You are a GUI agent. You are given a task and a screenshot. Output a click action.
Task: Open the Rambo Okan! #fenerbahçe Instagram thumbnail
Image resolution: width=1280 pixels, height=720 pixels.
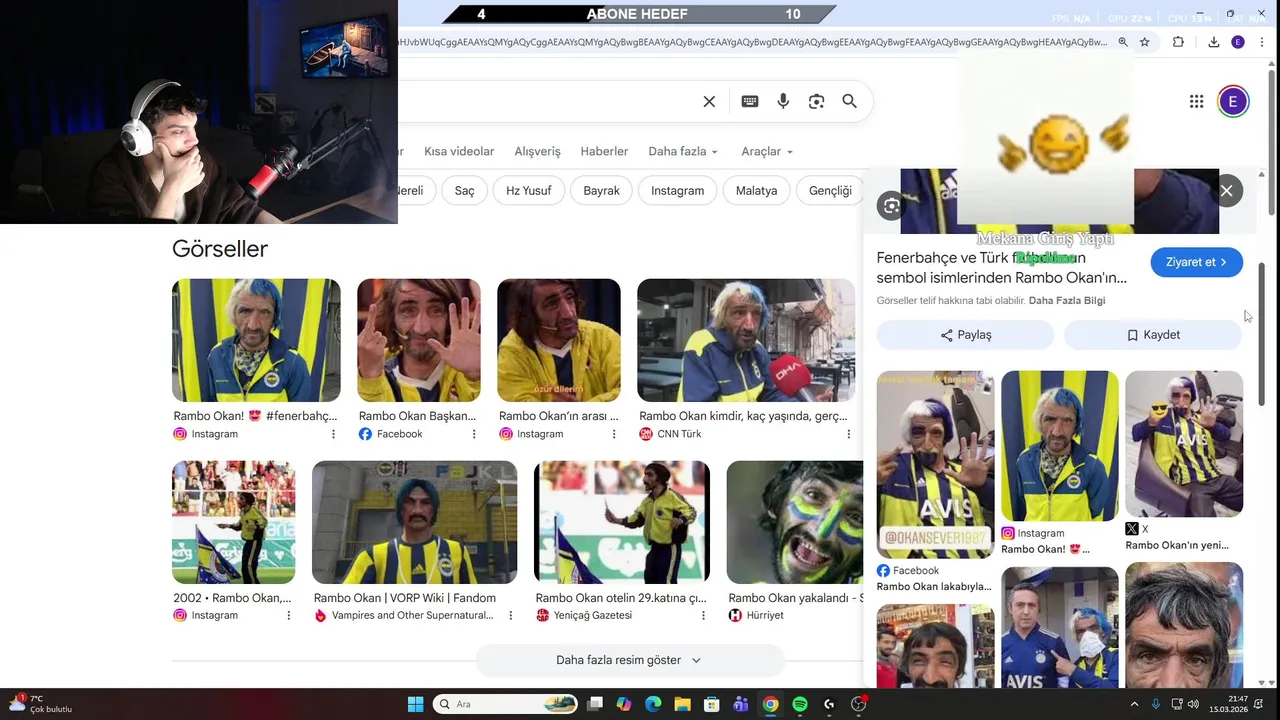click(256, 340)
